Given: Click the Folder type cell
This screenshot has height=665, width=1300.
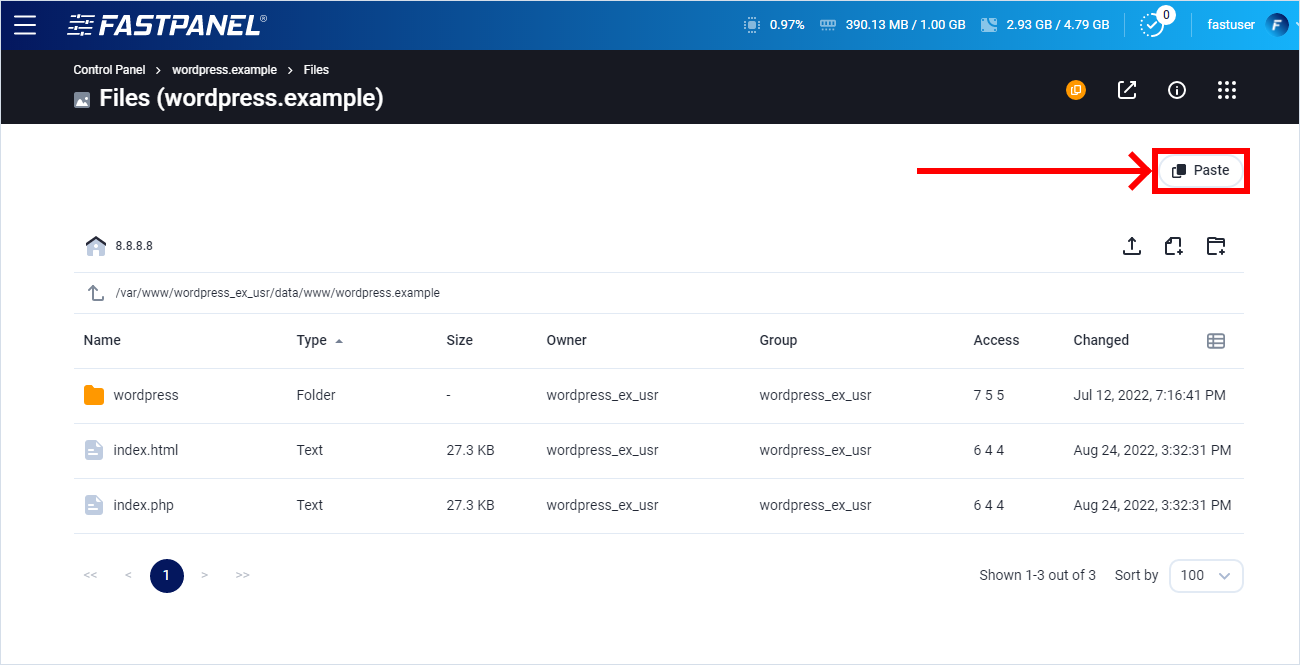Looking at the screenshot, I should coord(316,395).
